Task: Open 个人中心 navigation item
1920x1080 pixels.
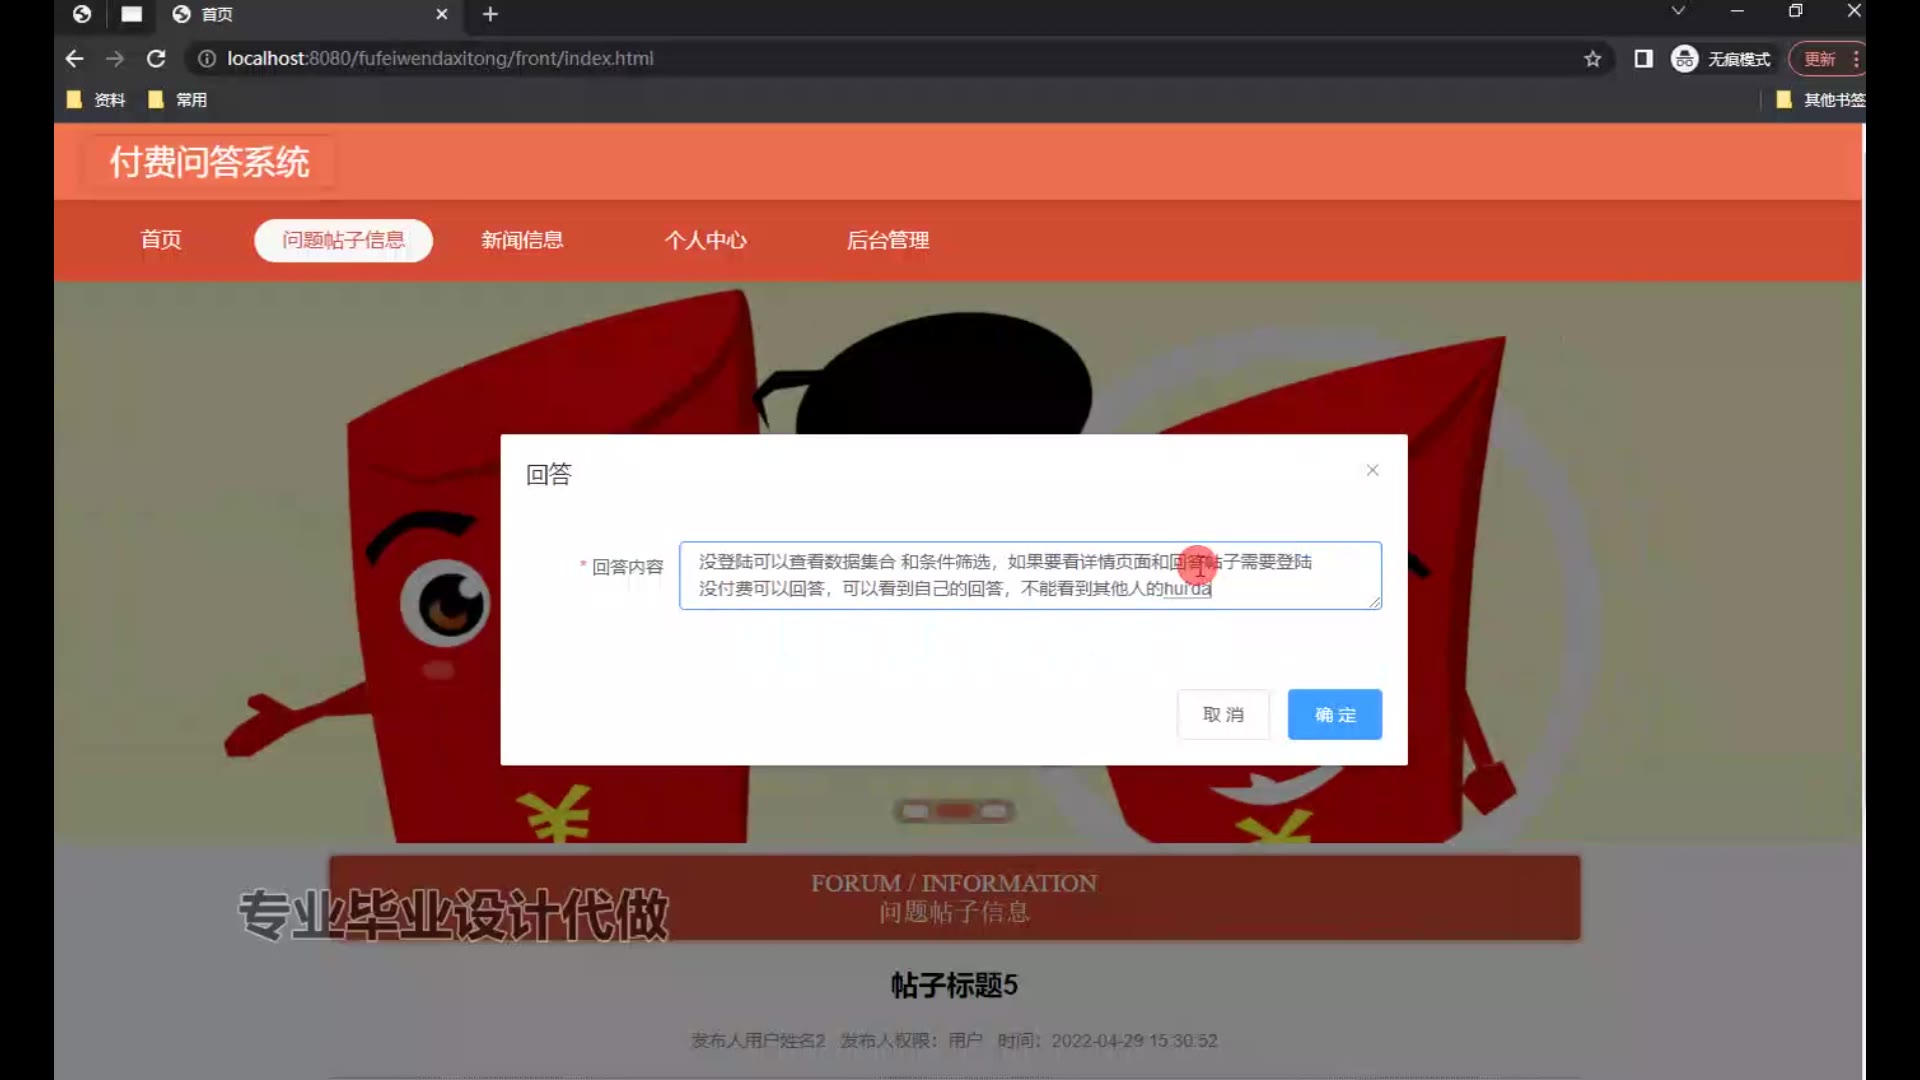Action: pyautogui.click(x=706, y=240)
